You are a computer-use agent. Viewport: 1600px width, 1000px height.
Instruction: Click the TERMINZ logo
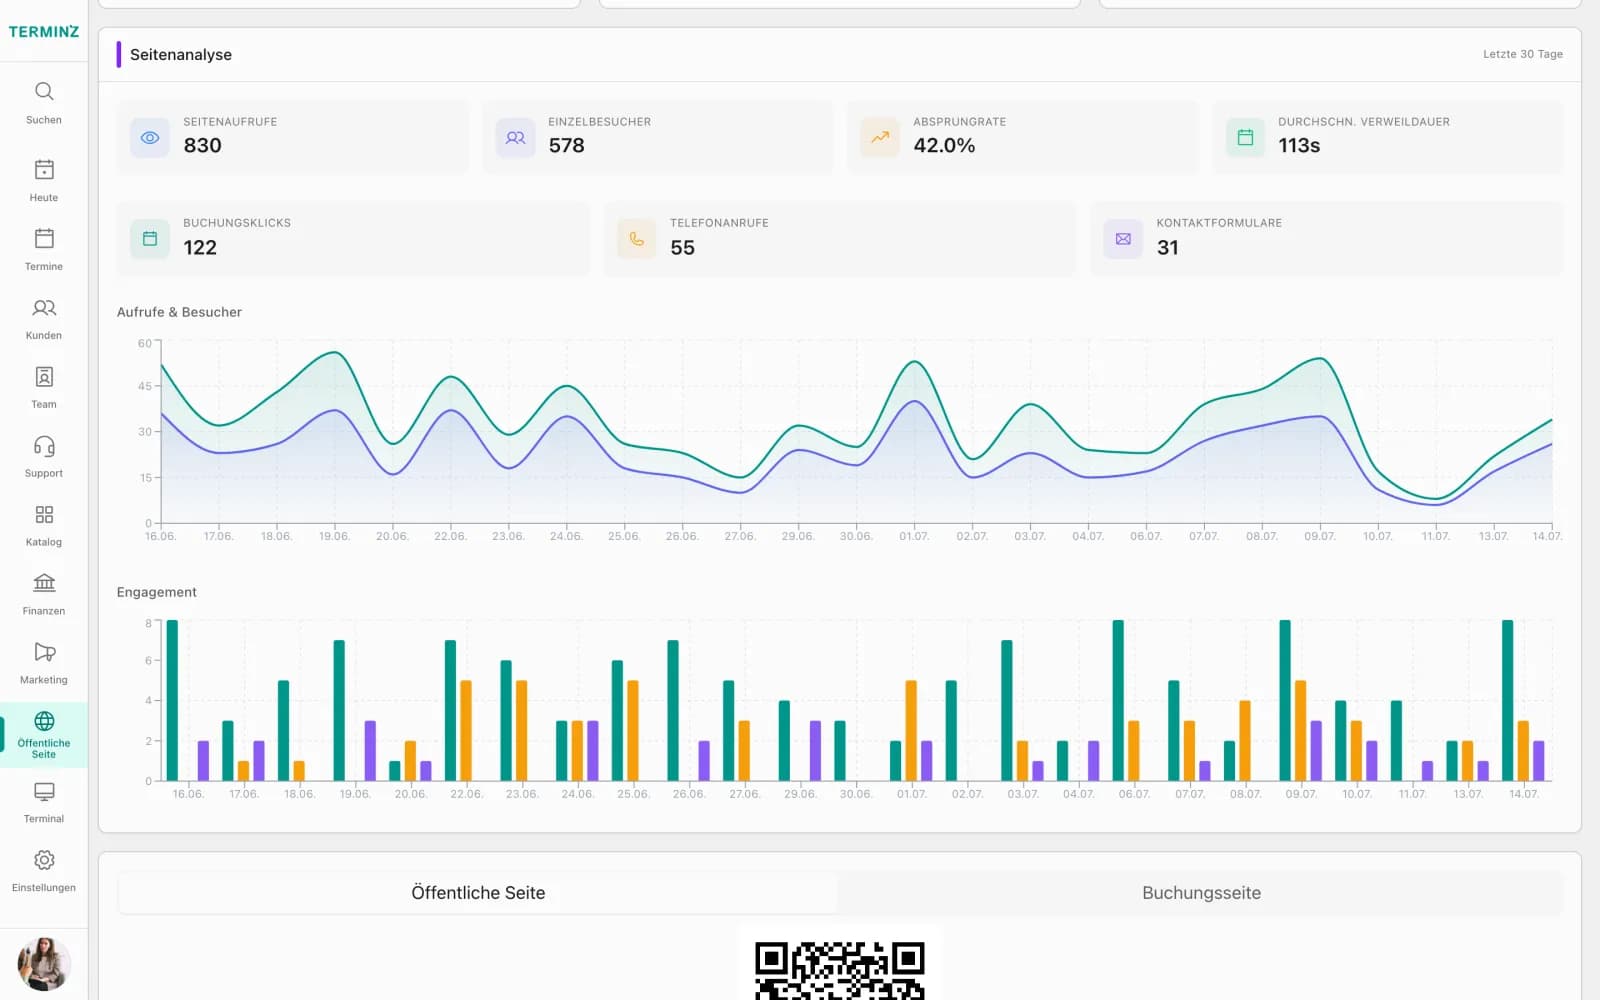(44, 32)
